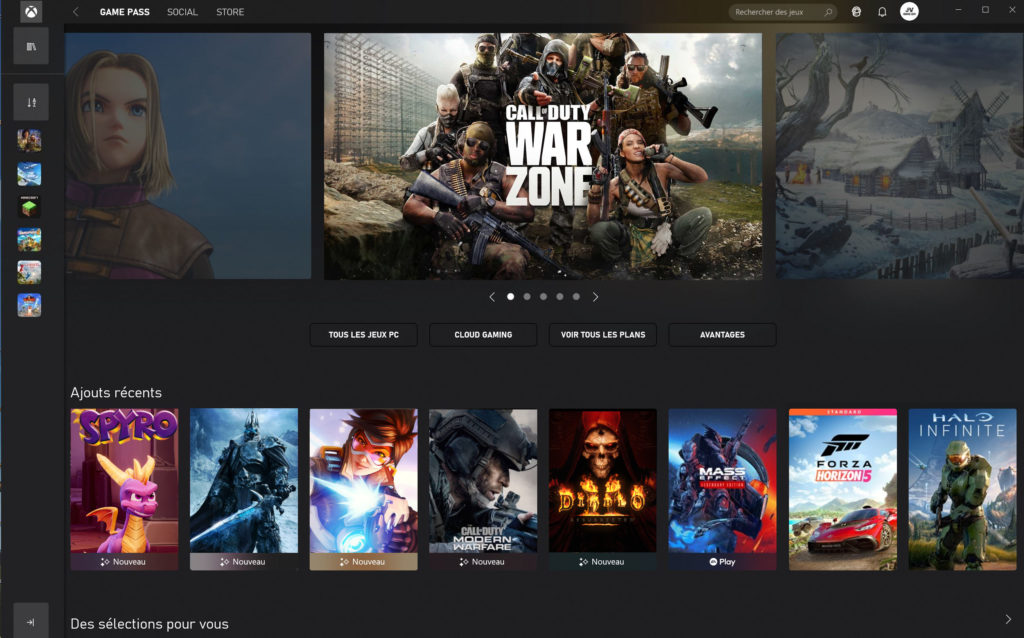This screenshot has height=638, width=1024.
Task: Click the 'Ajouts récents' heading
Action: pyautogui.click(x=116, y=392)
